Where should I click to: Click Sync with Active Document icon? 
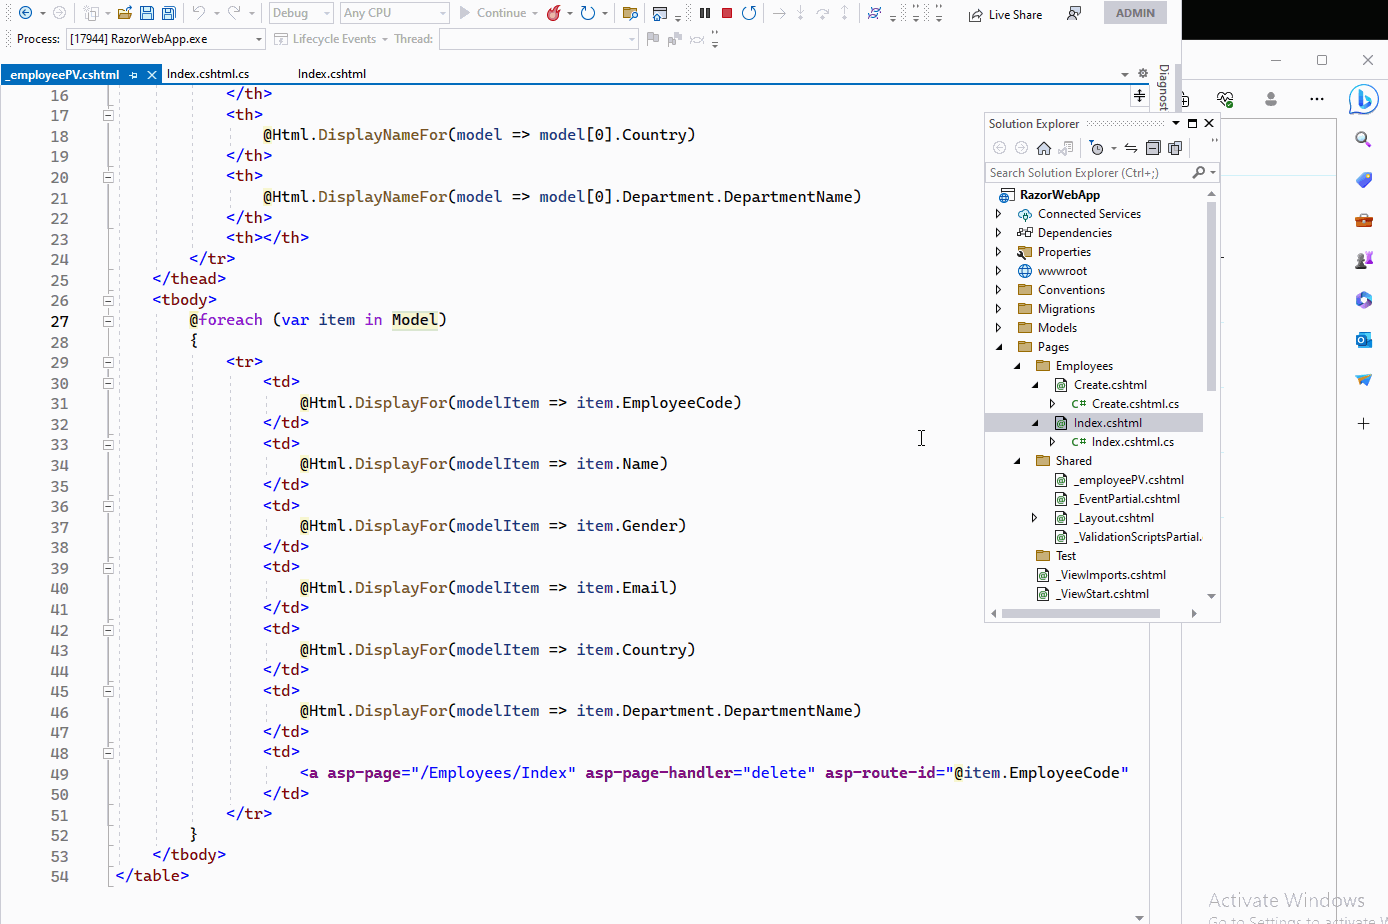coord(1131,148)
